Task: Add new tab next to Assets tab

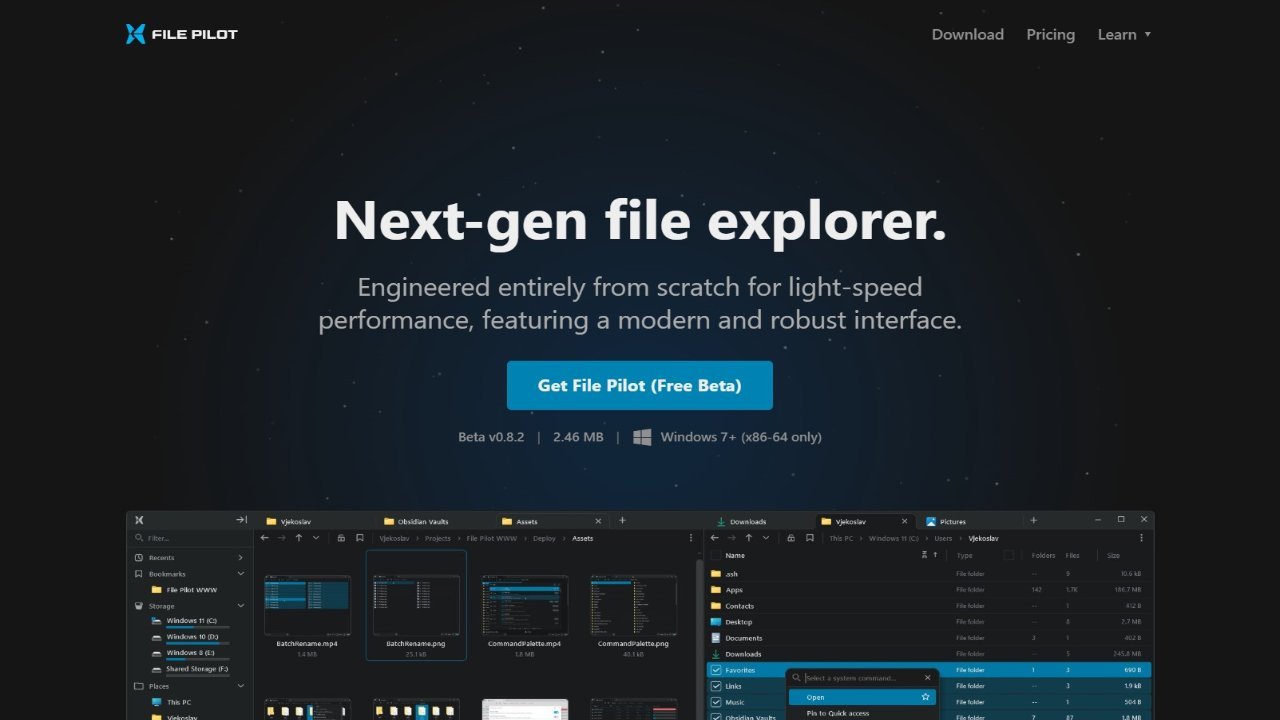Action: click(x=622, y=520)
